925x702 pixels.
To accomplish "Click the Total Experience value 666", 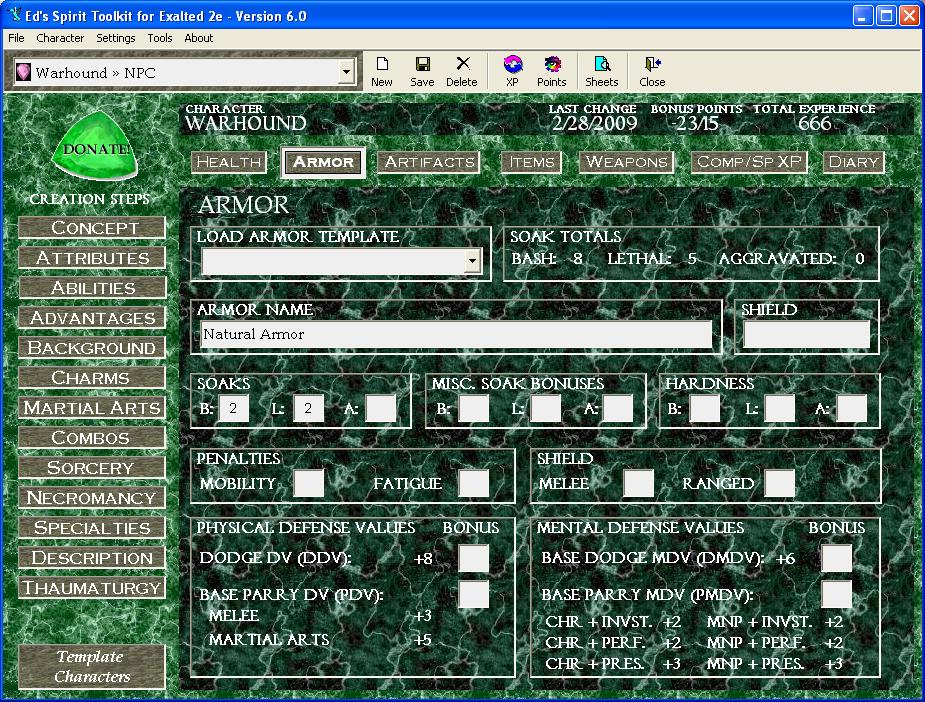I will pos(815,123).
